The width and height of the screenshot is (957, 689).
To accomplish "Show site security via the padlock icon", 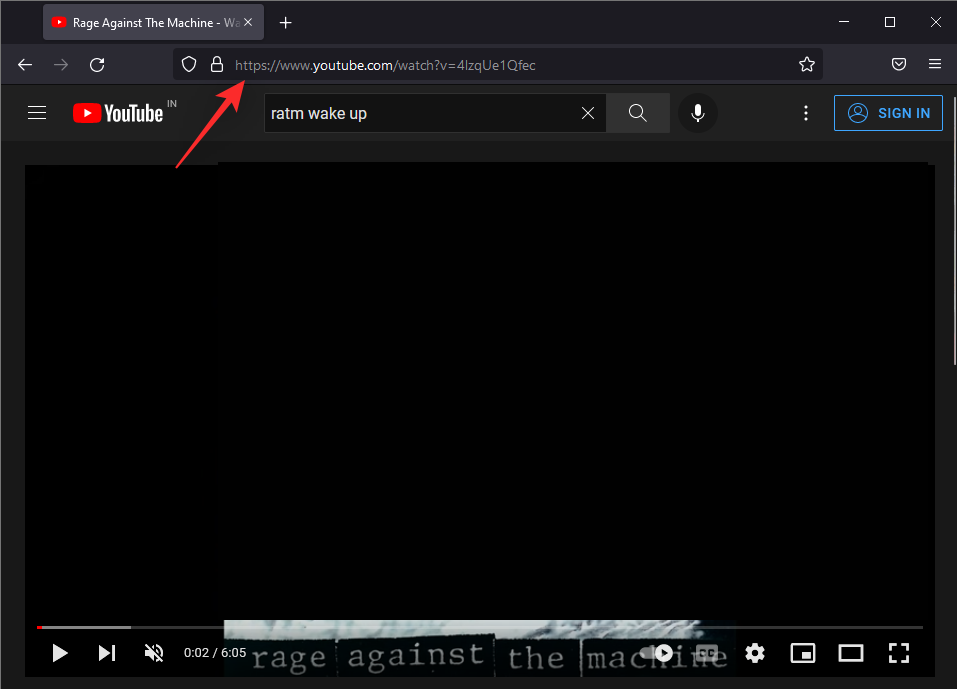I will (x=217, y=65).
